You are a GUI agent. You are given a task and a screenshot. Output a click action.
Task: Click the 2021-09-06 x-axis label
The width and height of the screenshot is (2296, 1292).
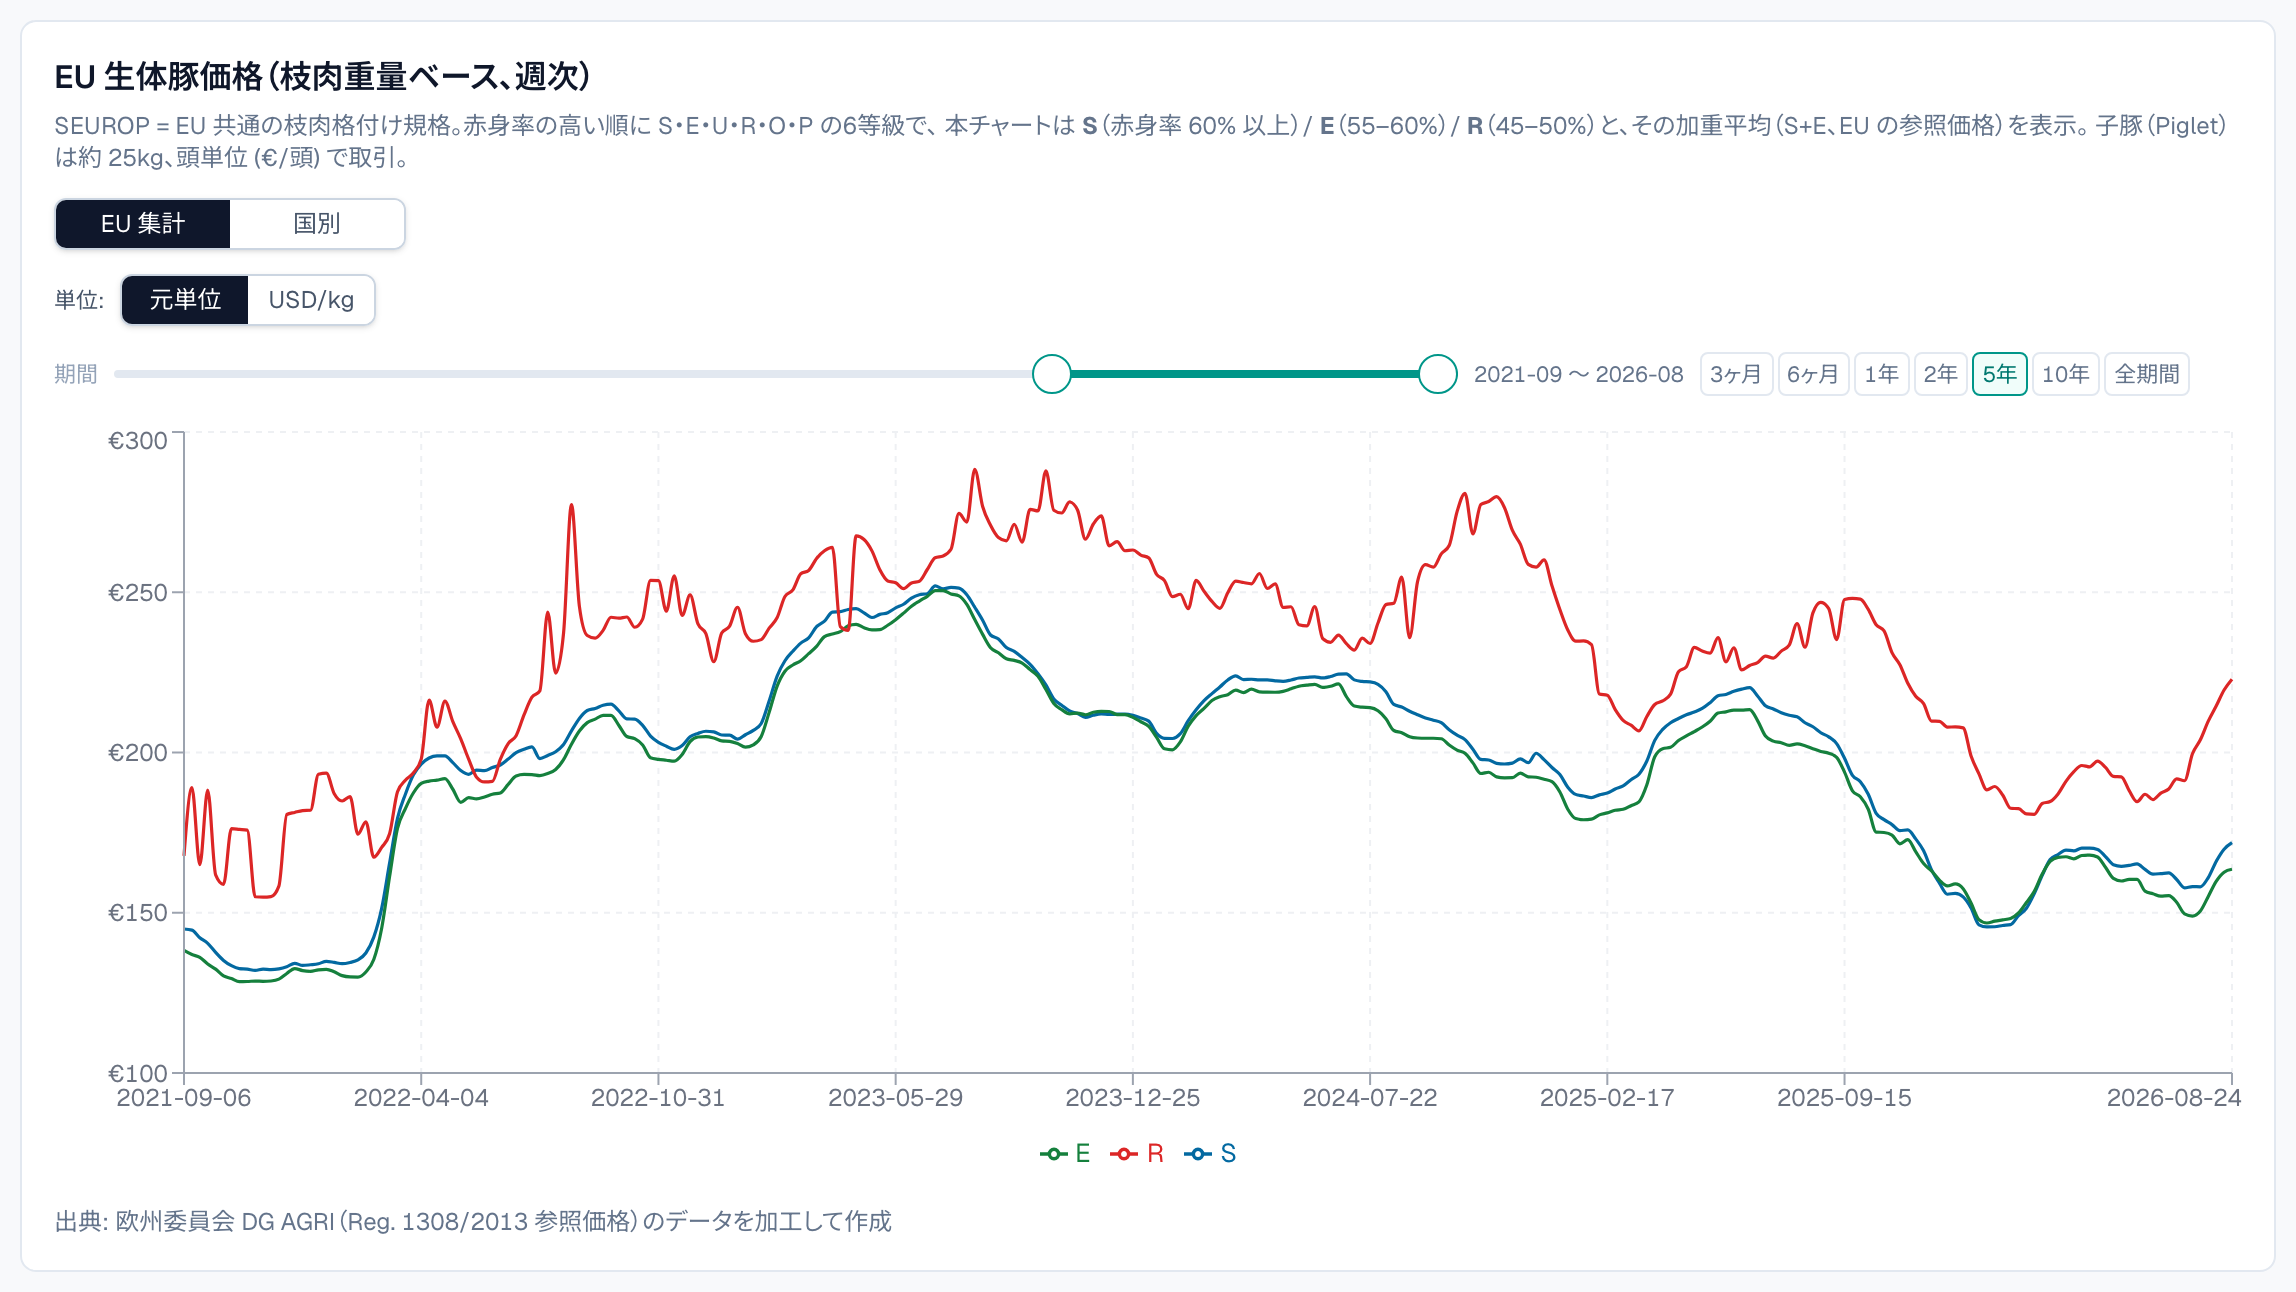pos(184,1098)
